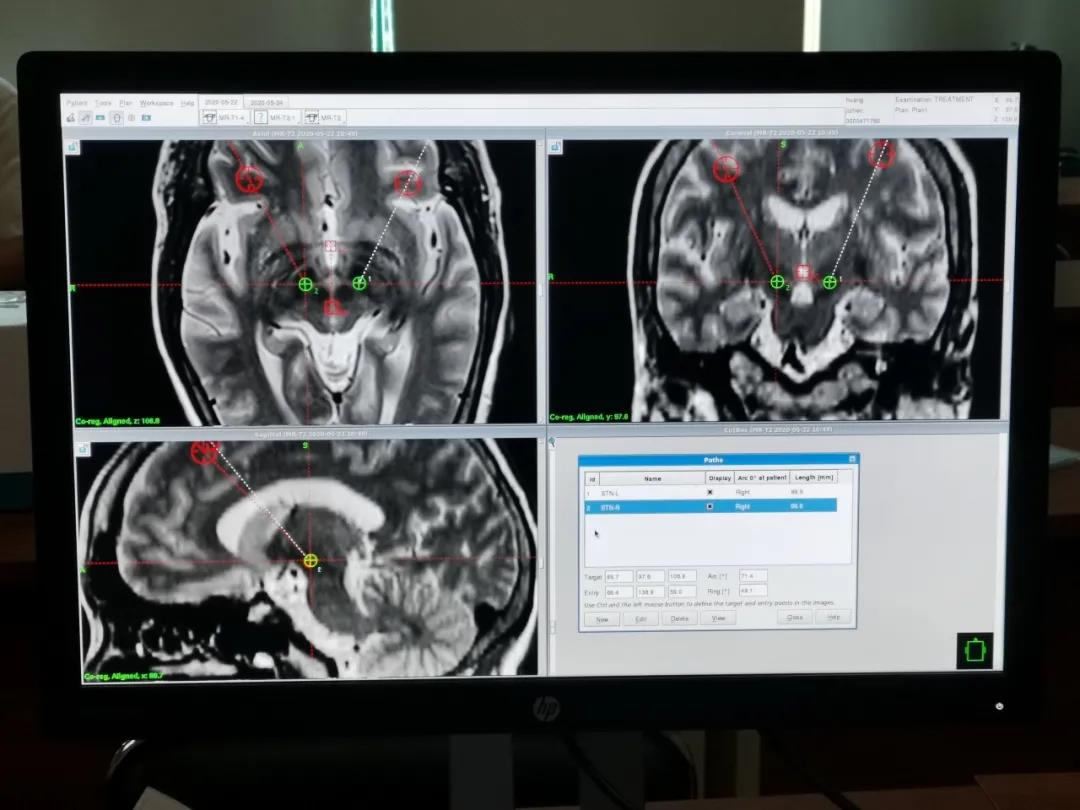Click the lock icon in Sagittal view
This screenshot has height=810, width=1080.
click(83, 449)
